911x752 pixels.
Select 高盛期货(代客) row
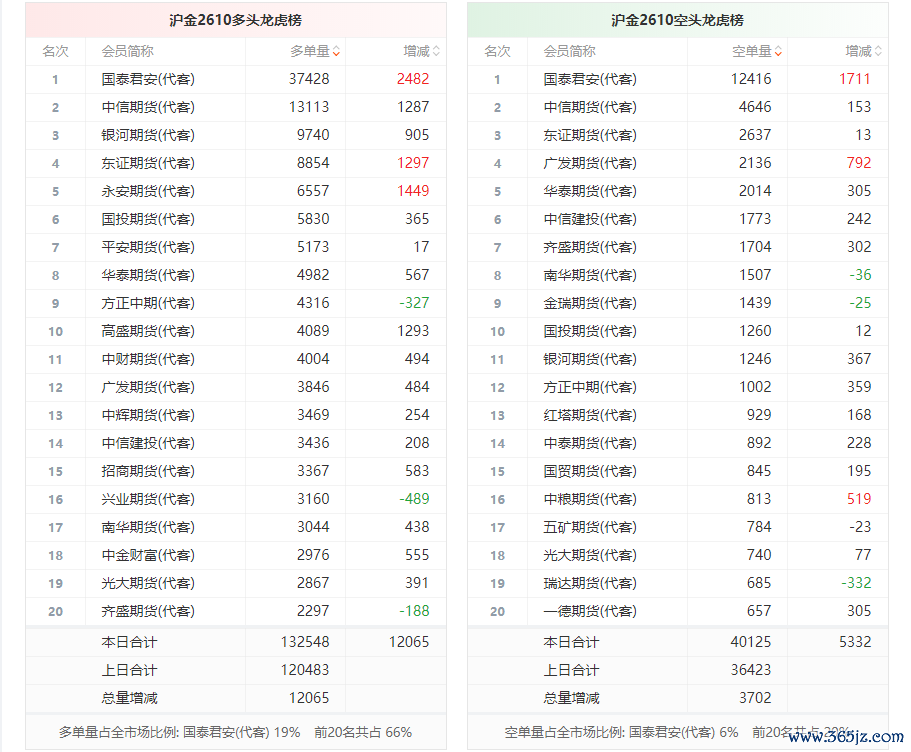point(236,331)
